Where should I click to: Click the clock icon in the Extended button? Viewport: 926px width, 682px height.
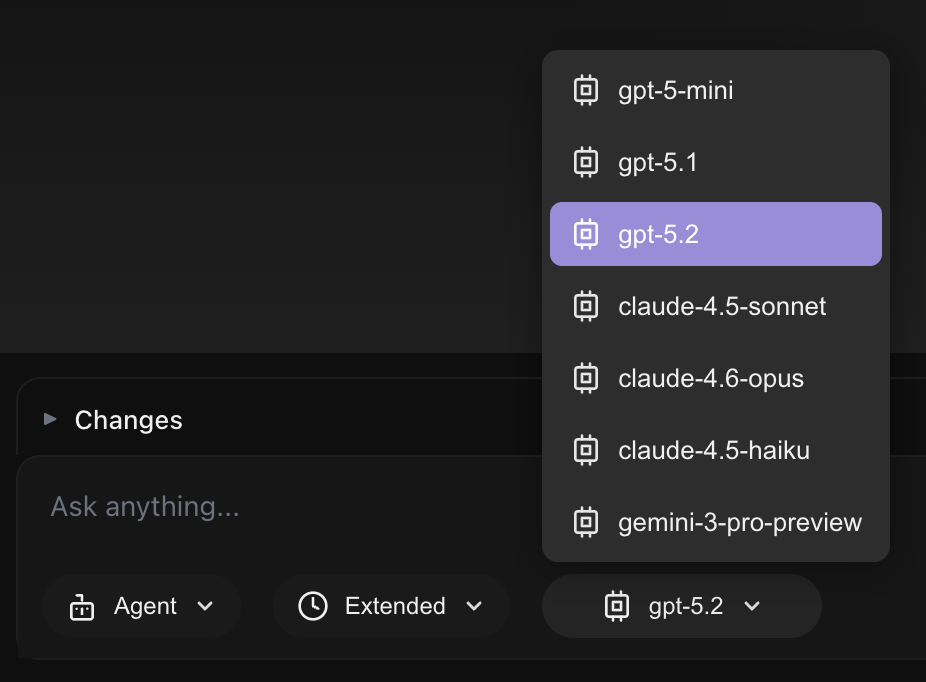tap(311, 606)
